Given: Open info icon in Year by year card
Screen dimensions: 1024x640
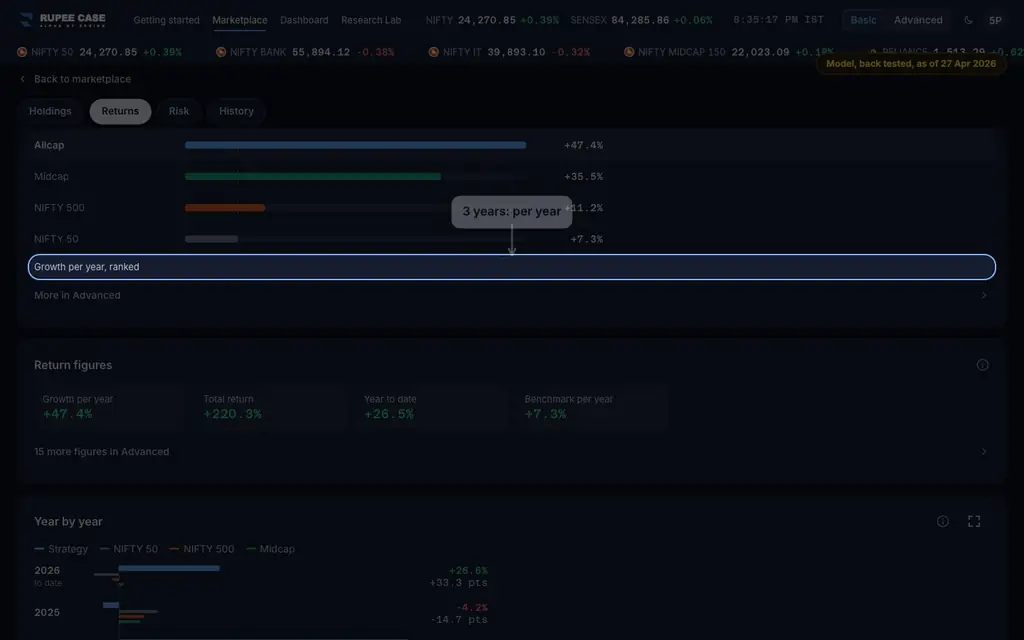Looking at the screenshot, I should coord(942,521).
